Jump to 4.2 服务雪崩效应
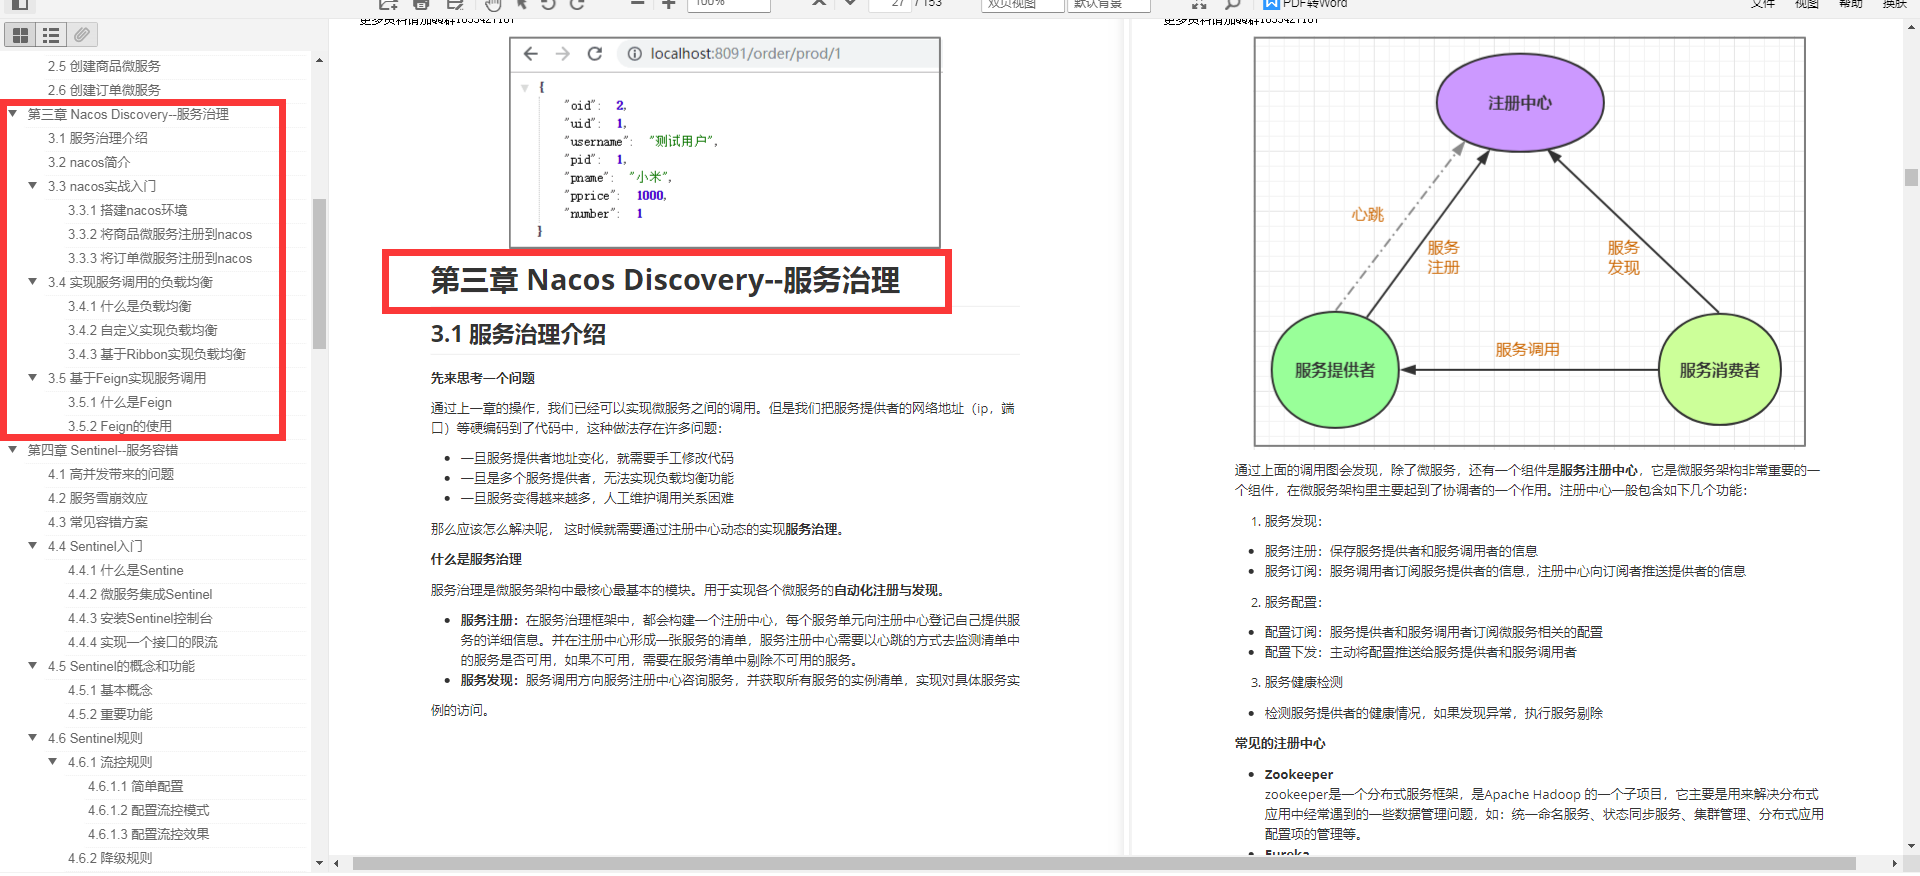Screen dimensions: 1920x876 click(x=98, y=498)
